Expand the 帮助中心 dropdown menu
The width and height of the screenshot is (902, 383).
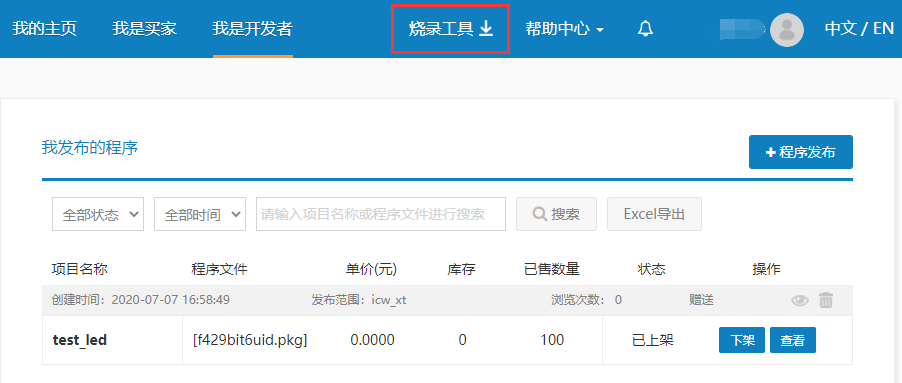pos(564,29)
